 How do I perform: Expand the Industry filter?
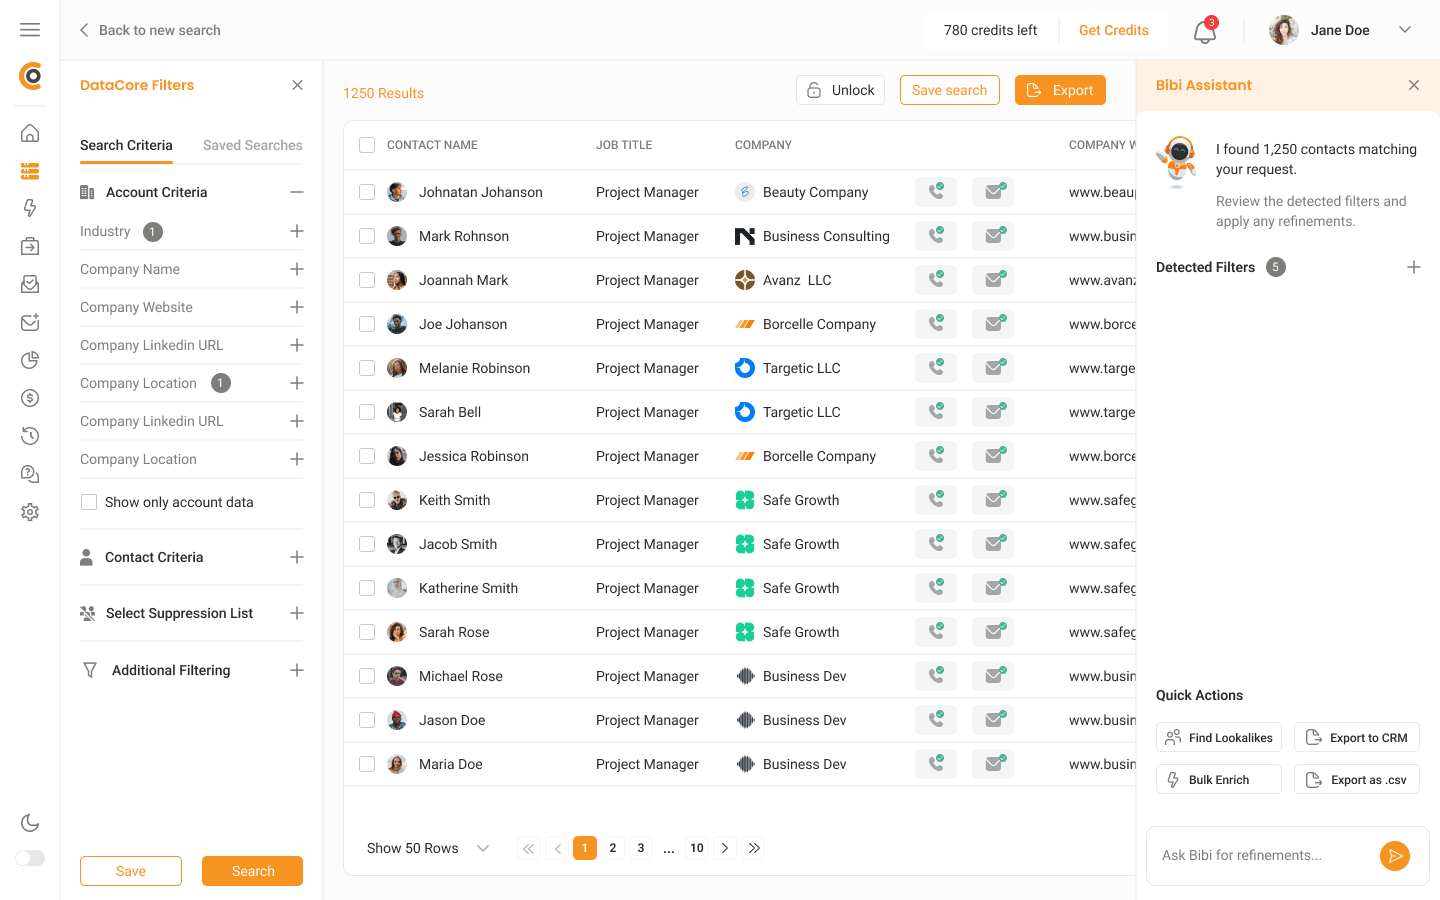point(297,231)
